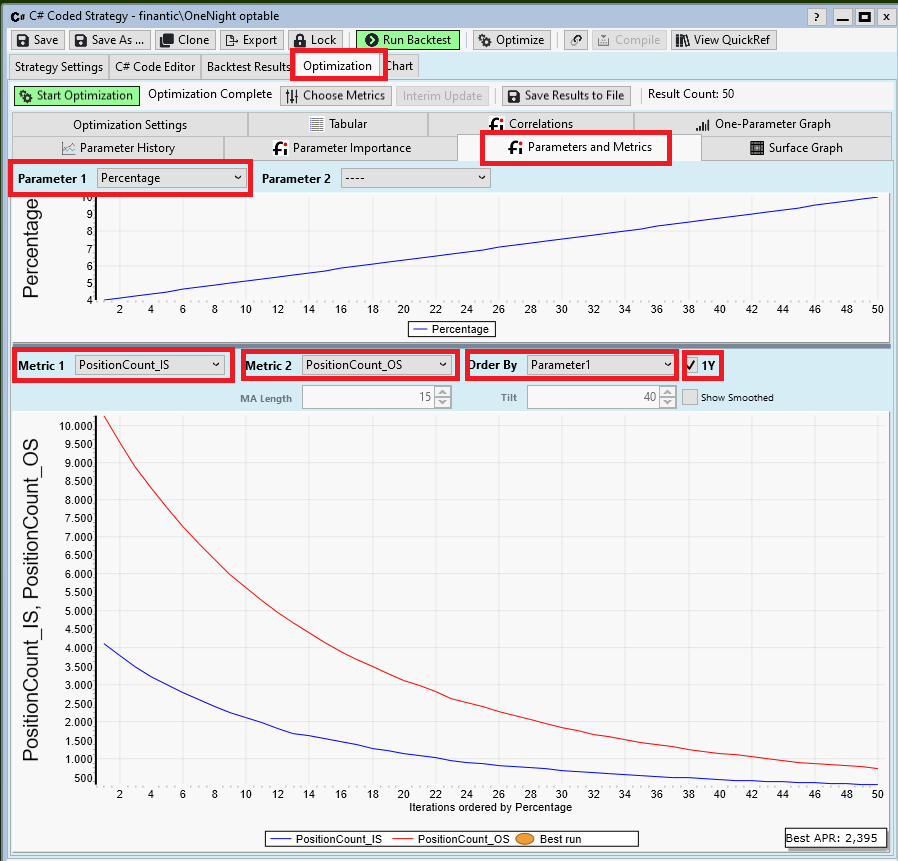The image size is (898, 861).
Task: Open the Order By dropdown
Action: click(x=600, y=365)
